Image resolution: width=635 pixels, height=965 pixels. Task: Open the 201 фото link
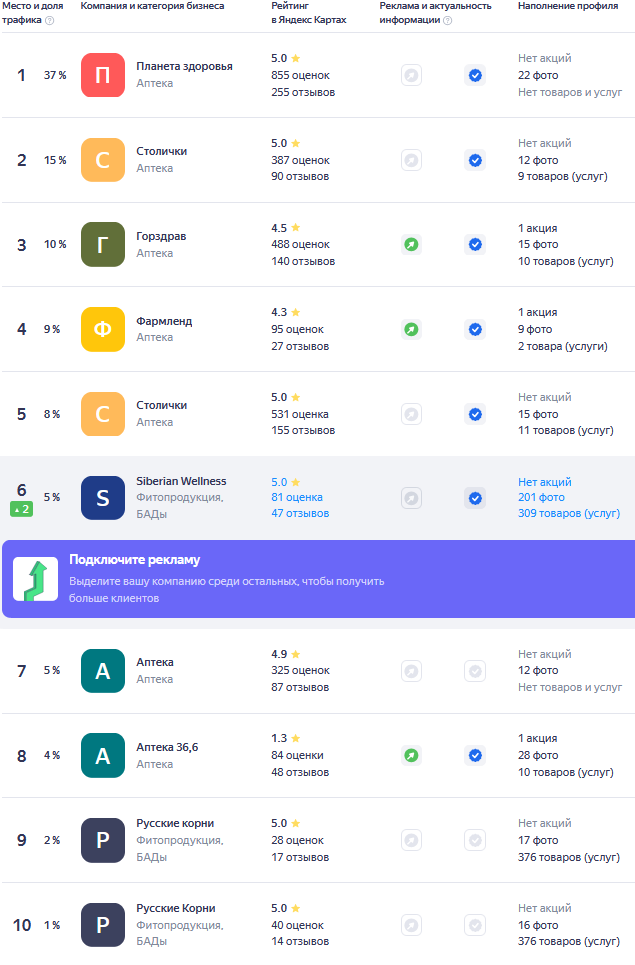541,497
